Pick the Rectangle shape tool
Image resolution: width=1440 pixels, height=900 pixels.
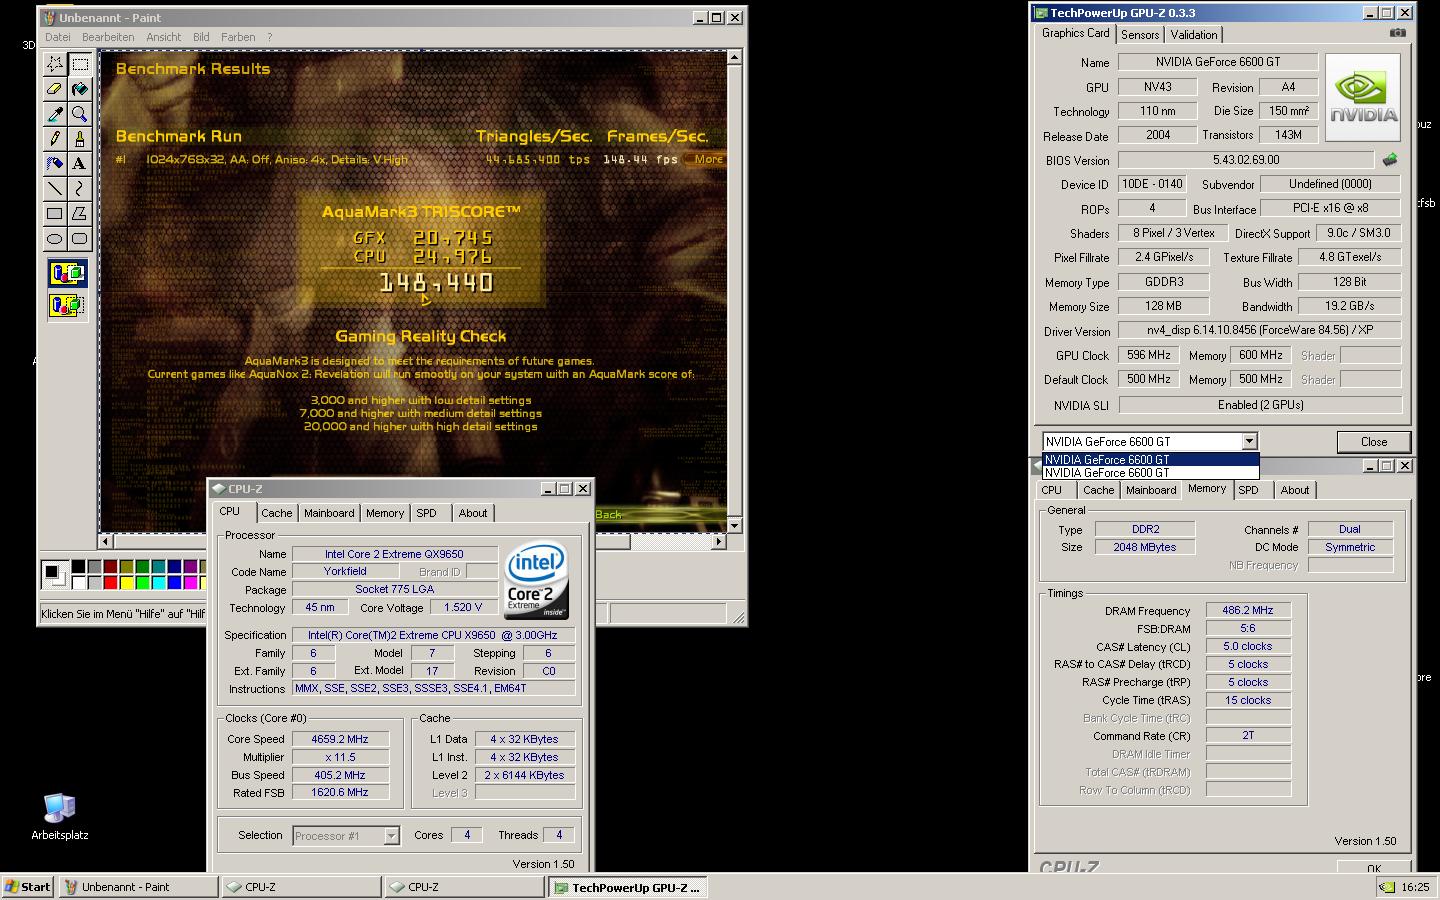(x=55, y=213)
